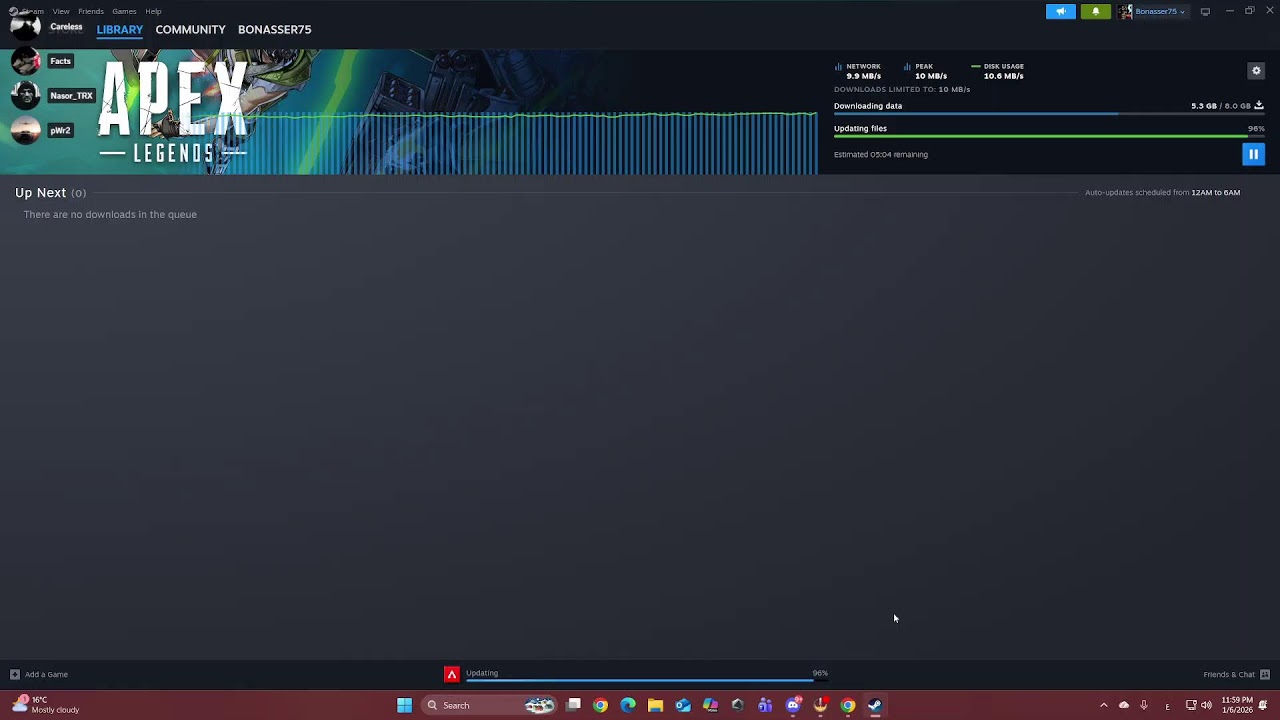Image resolution: width=1280 pixels, height=720 pixels.
Task: Click the Updating files progress bar
Action: pos(1049,137)
